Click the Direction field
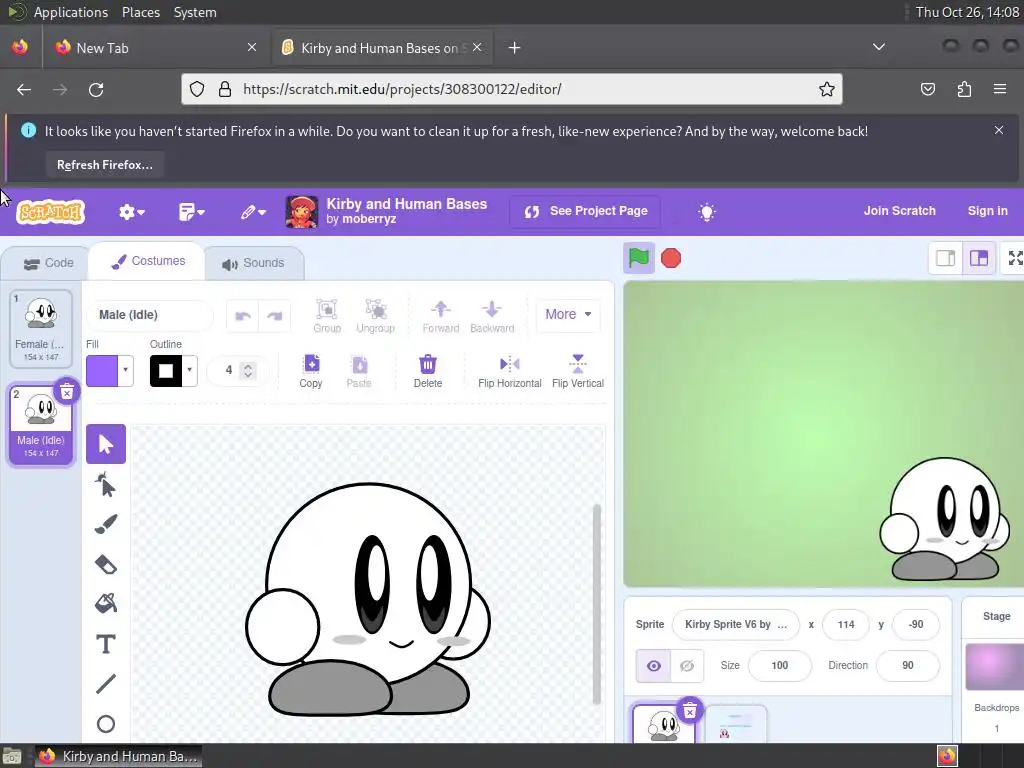Image resolution: width=1024 pixels, height=768 pixels. (907, 665)
